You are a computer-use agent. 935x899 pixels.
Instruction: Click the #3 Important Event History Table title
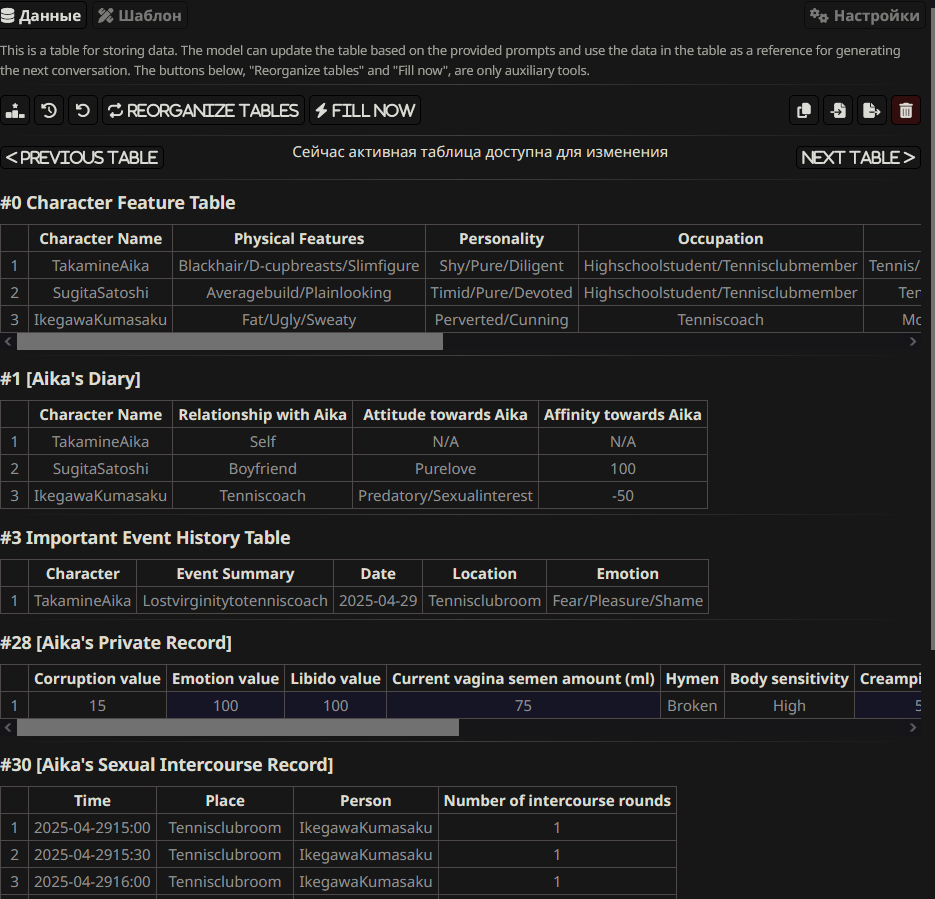pos(145,538)
